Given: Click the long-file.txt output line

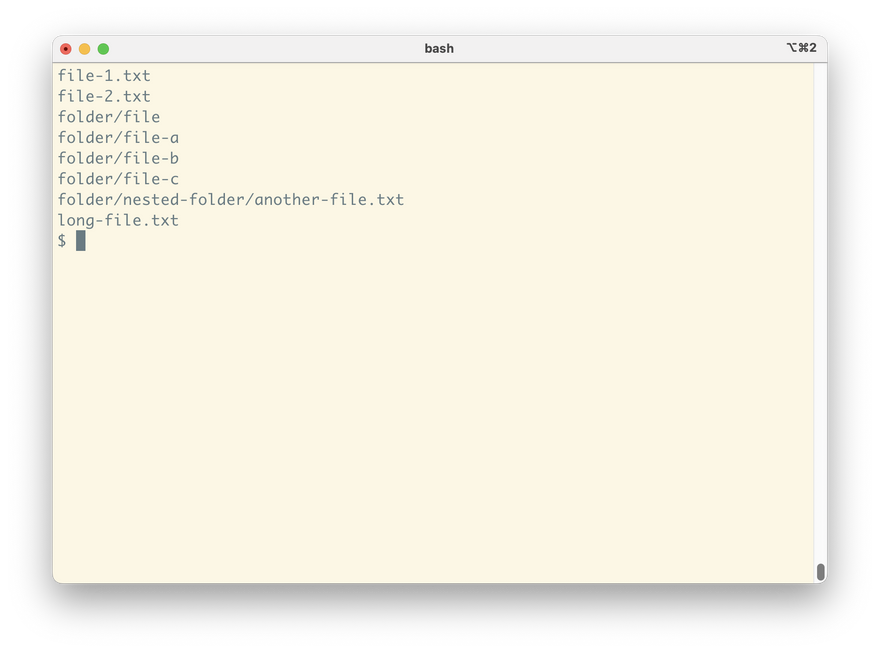Looking at the screenshot, I should (118, 220).
